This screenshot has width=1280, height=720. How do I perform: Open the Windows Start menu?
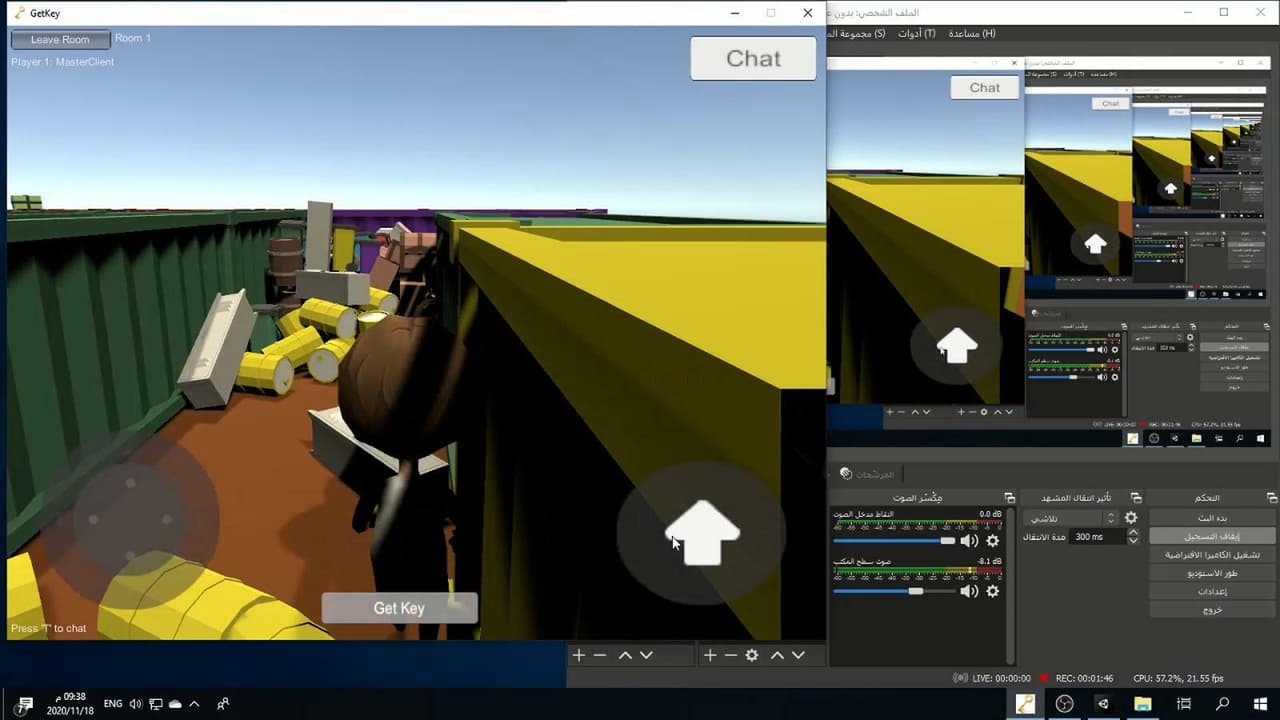[1260, 704]
